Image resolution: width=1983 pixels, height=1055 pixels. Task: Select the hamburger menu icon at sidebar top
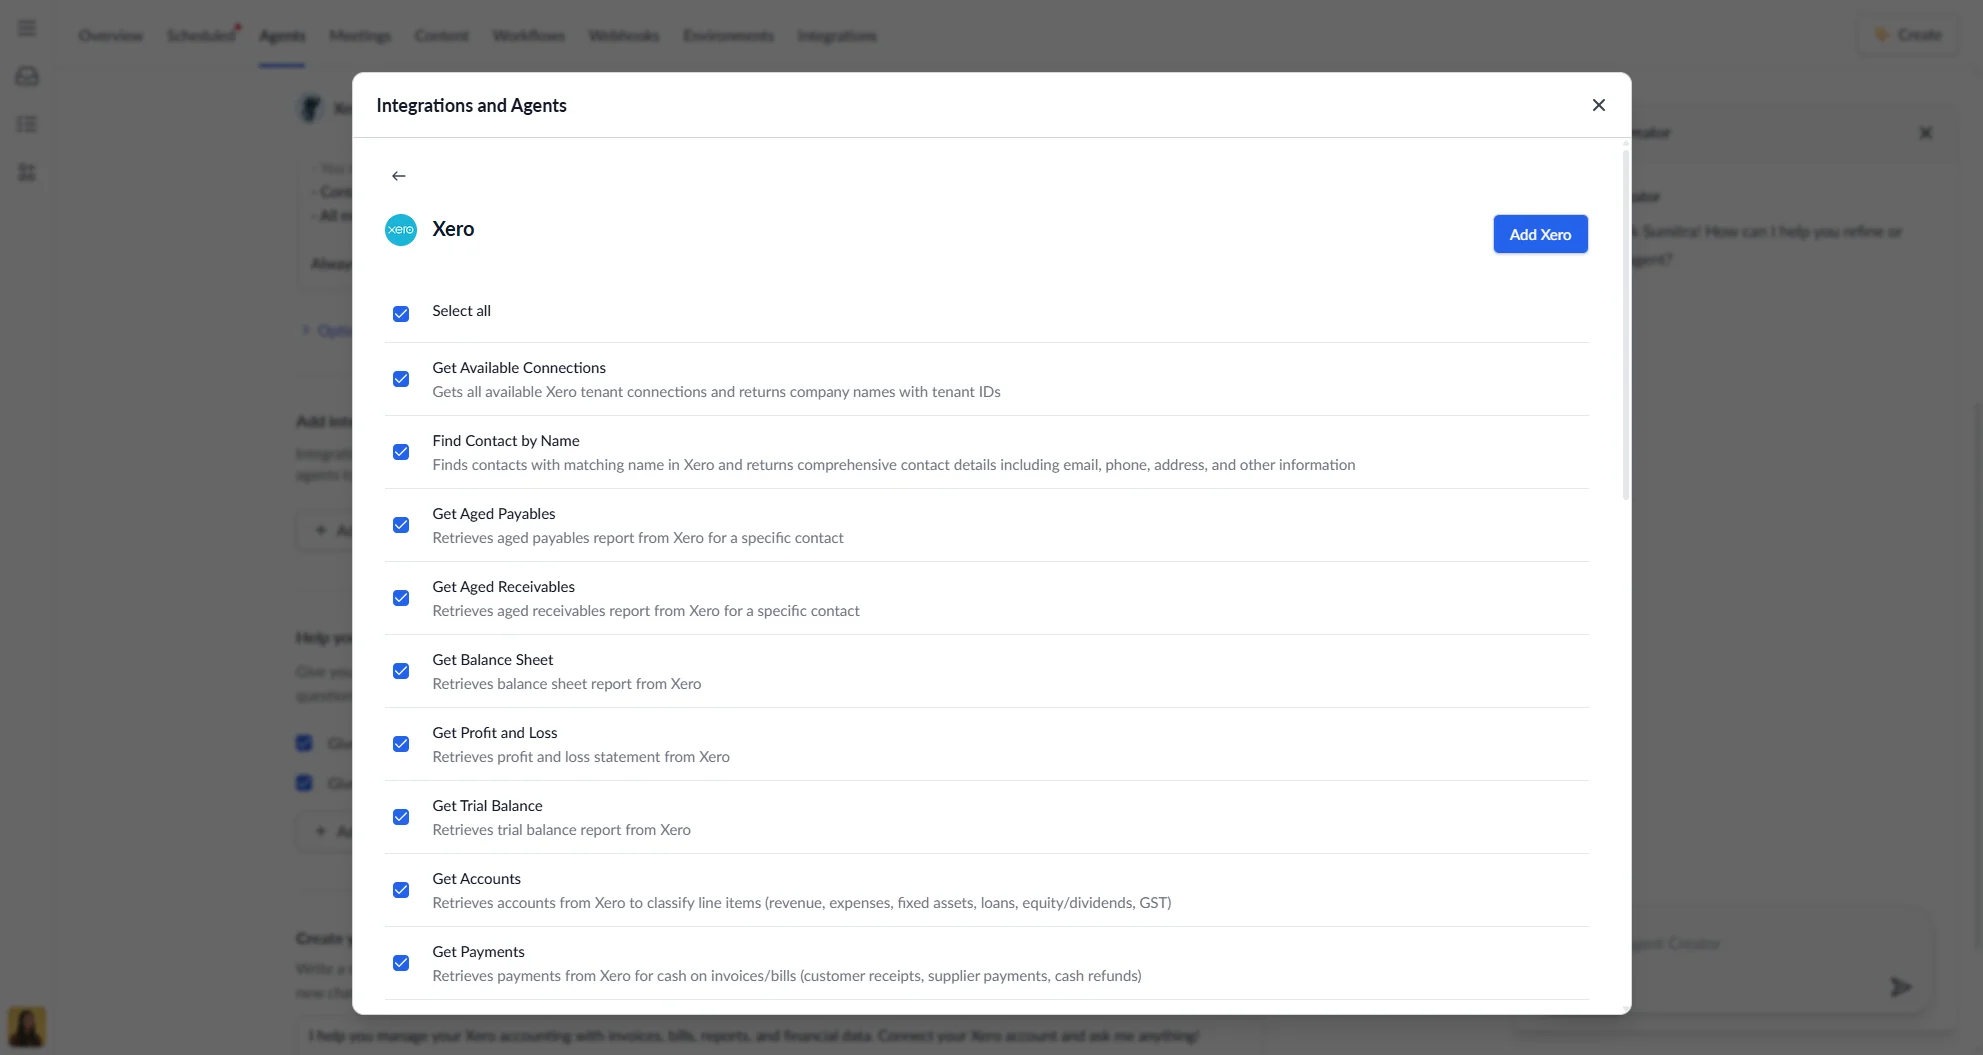pos(26,28)
